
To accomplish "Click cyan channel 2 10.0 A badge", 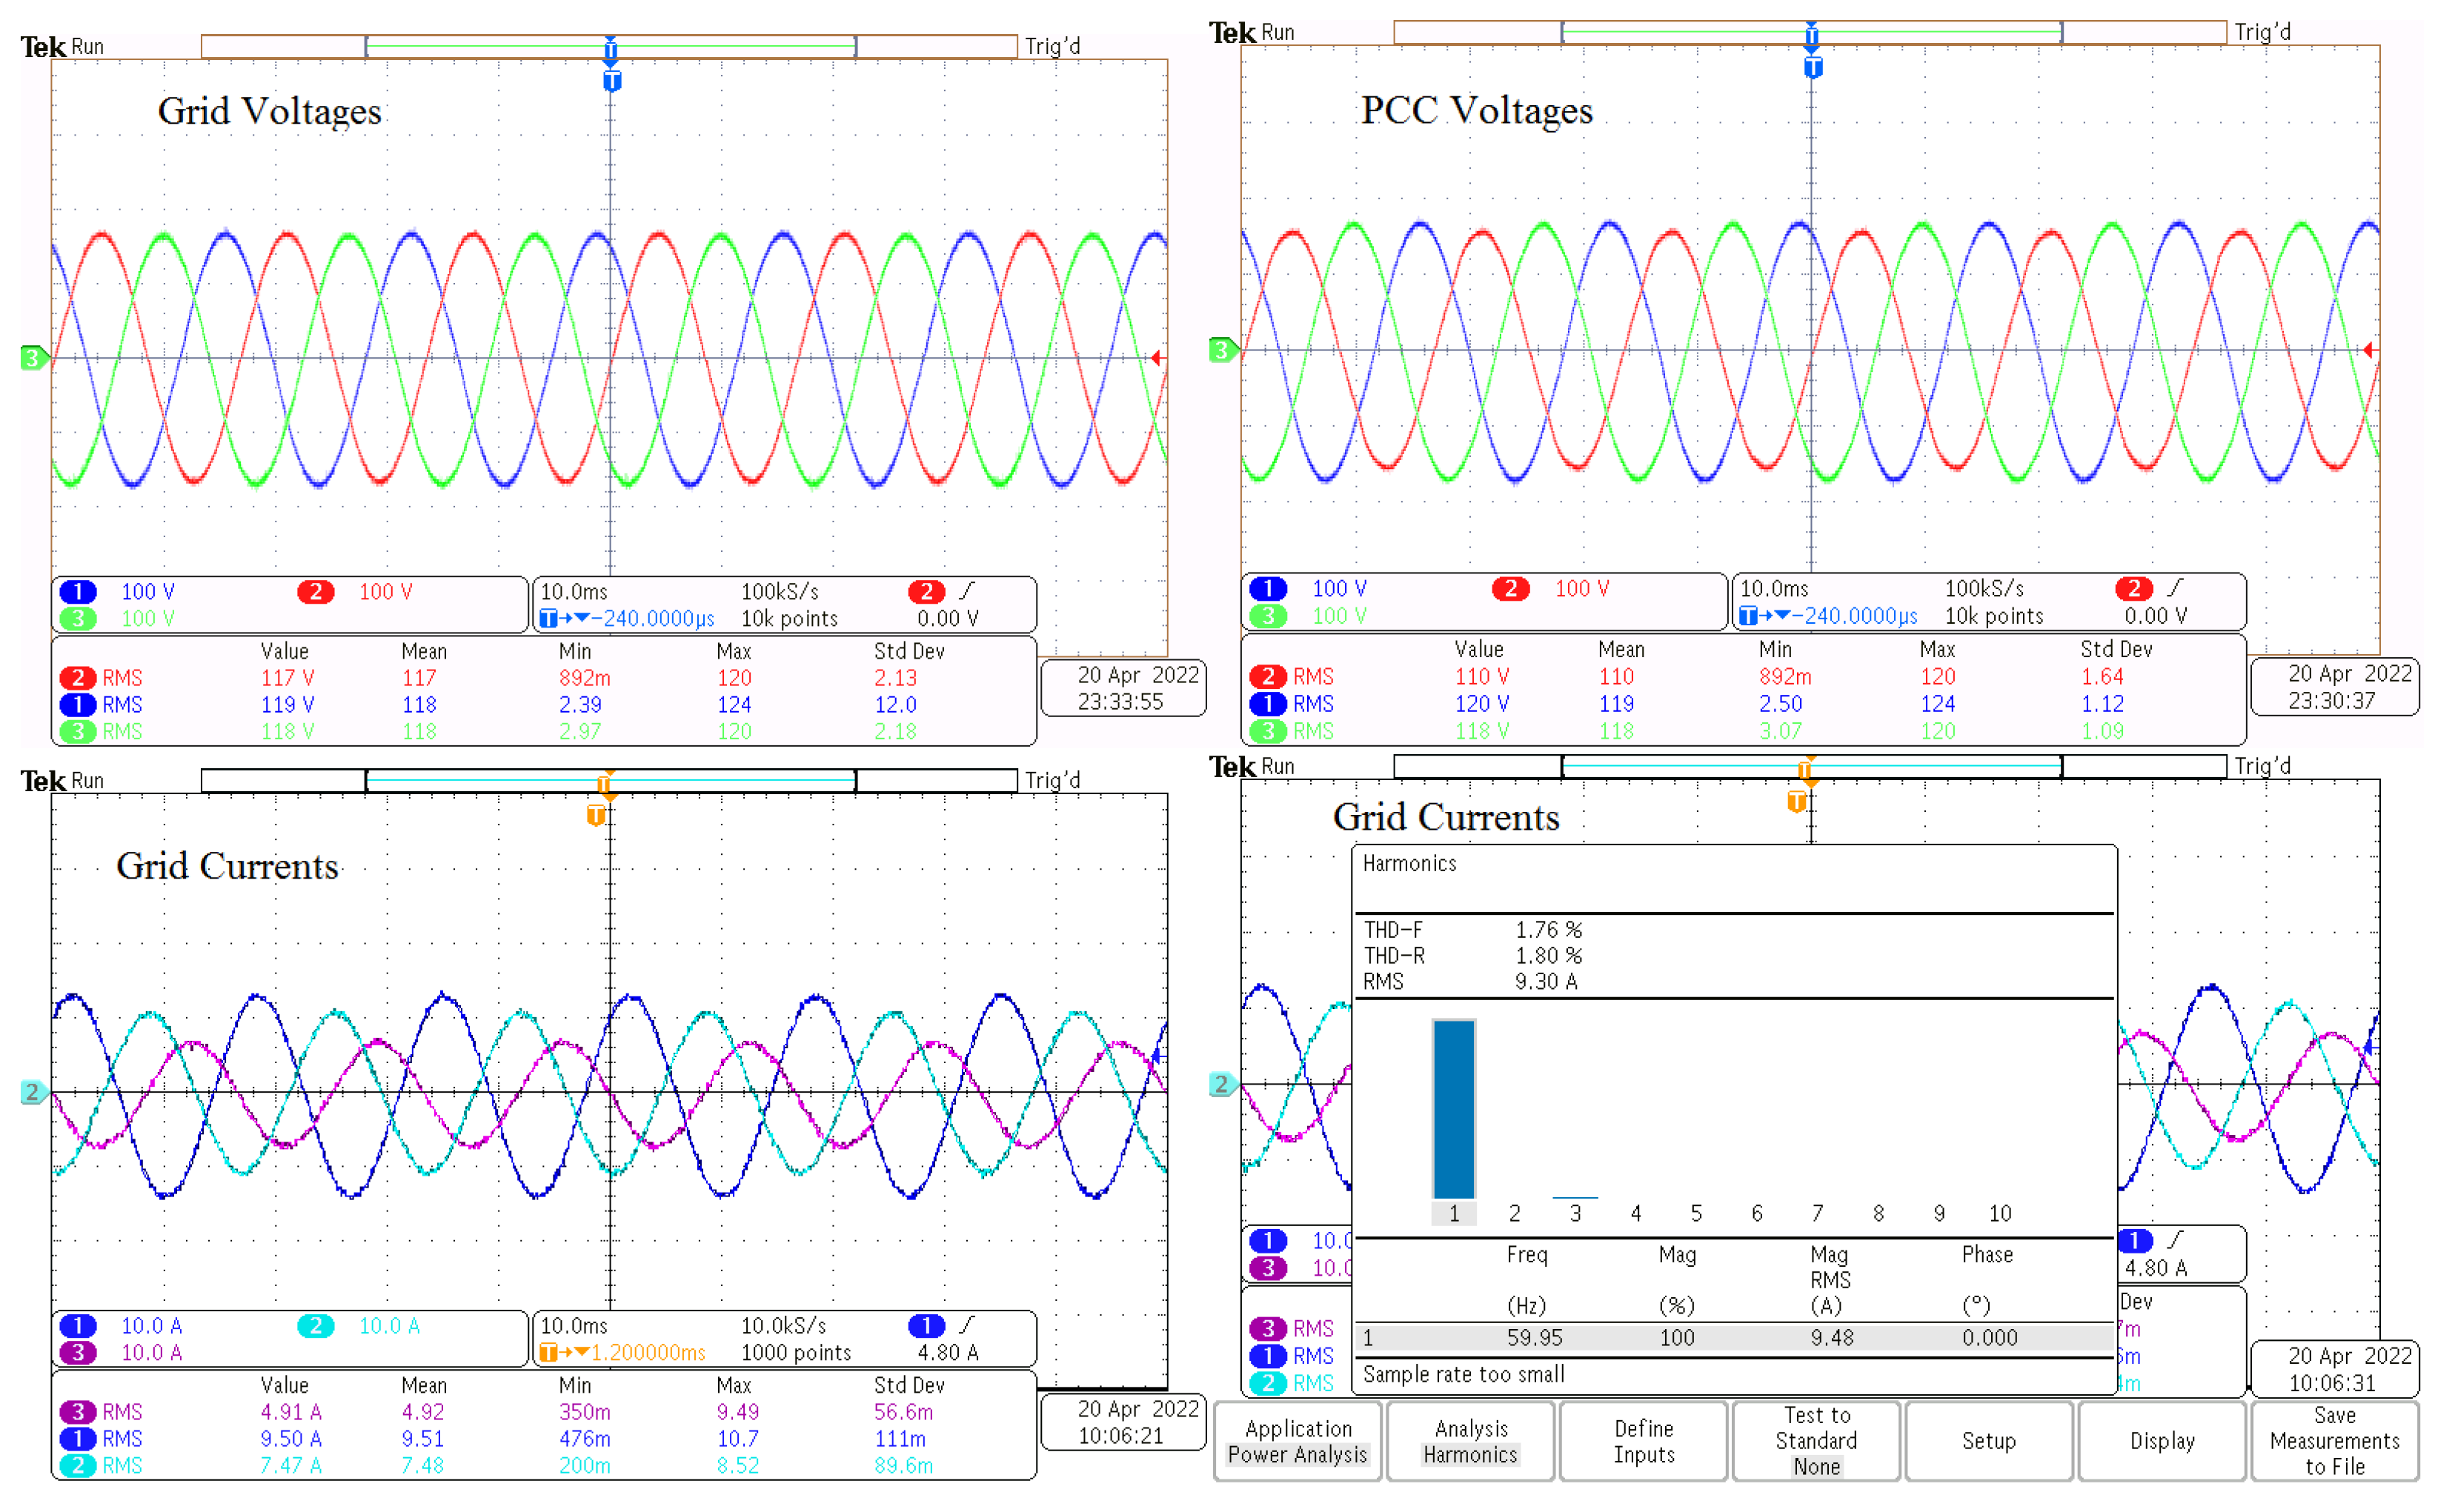I will pos(316,1325).
